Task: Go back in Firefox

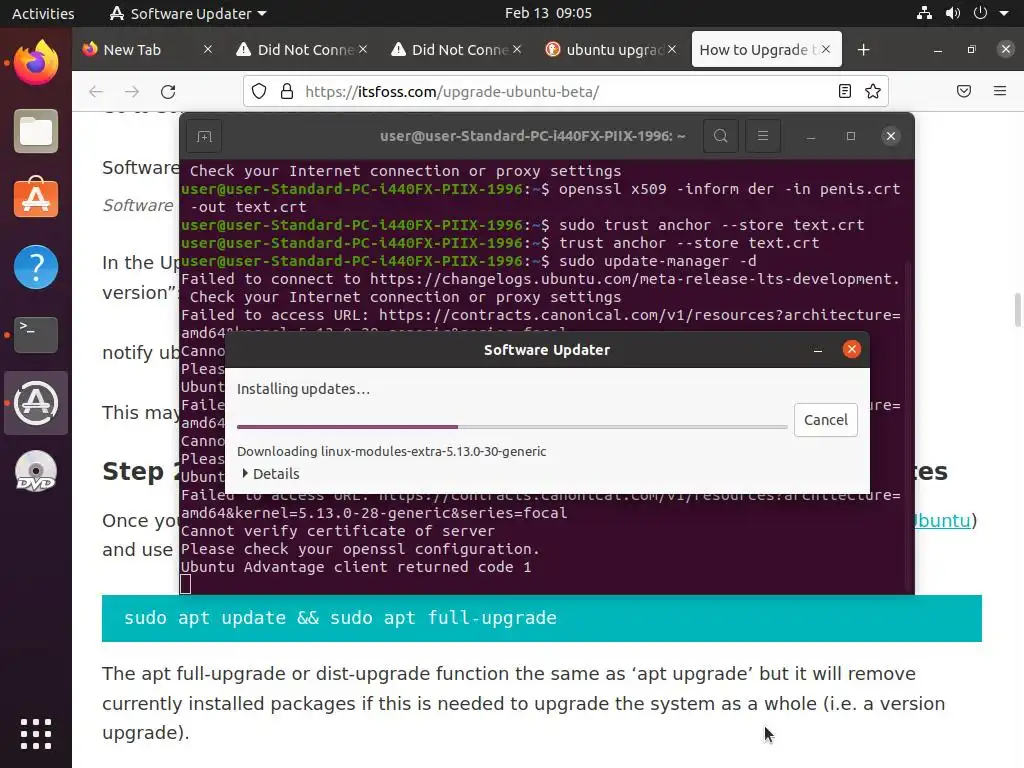Action: point(96,91)
